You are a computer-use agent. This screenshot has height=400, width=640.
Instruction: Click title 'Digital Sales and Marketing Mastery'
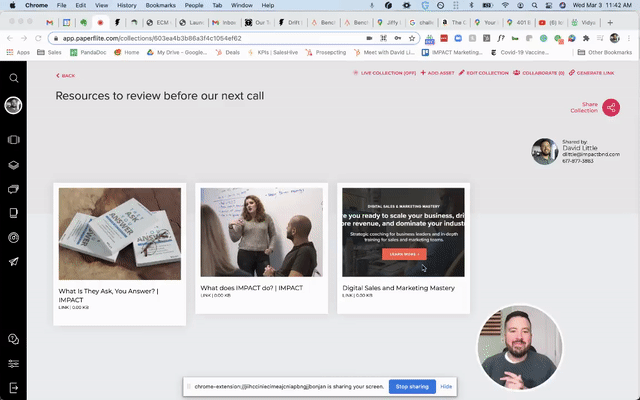pyautogui.click(x=398, y=288)
